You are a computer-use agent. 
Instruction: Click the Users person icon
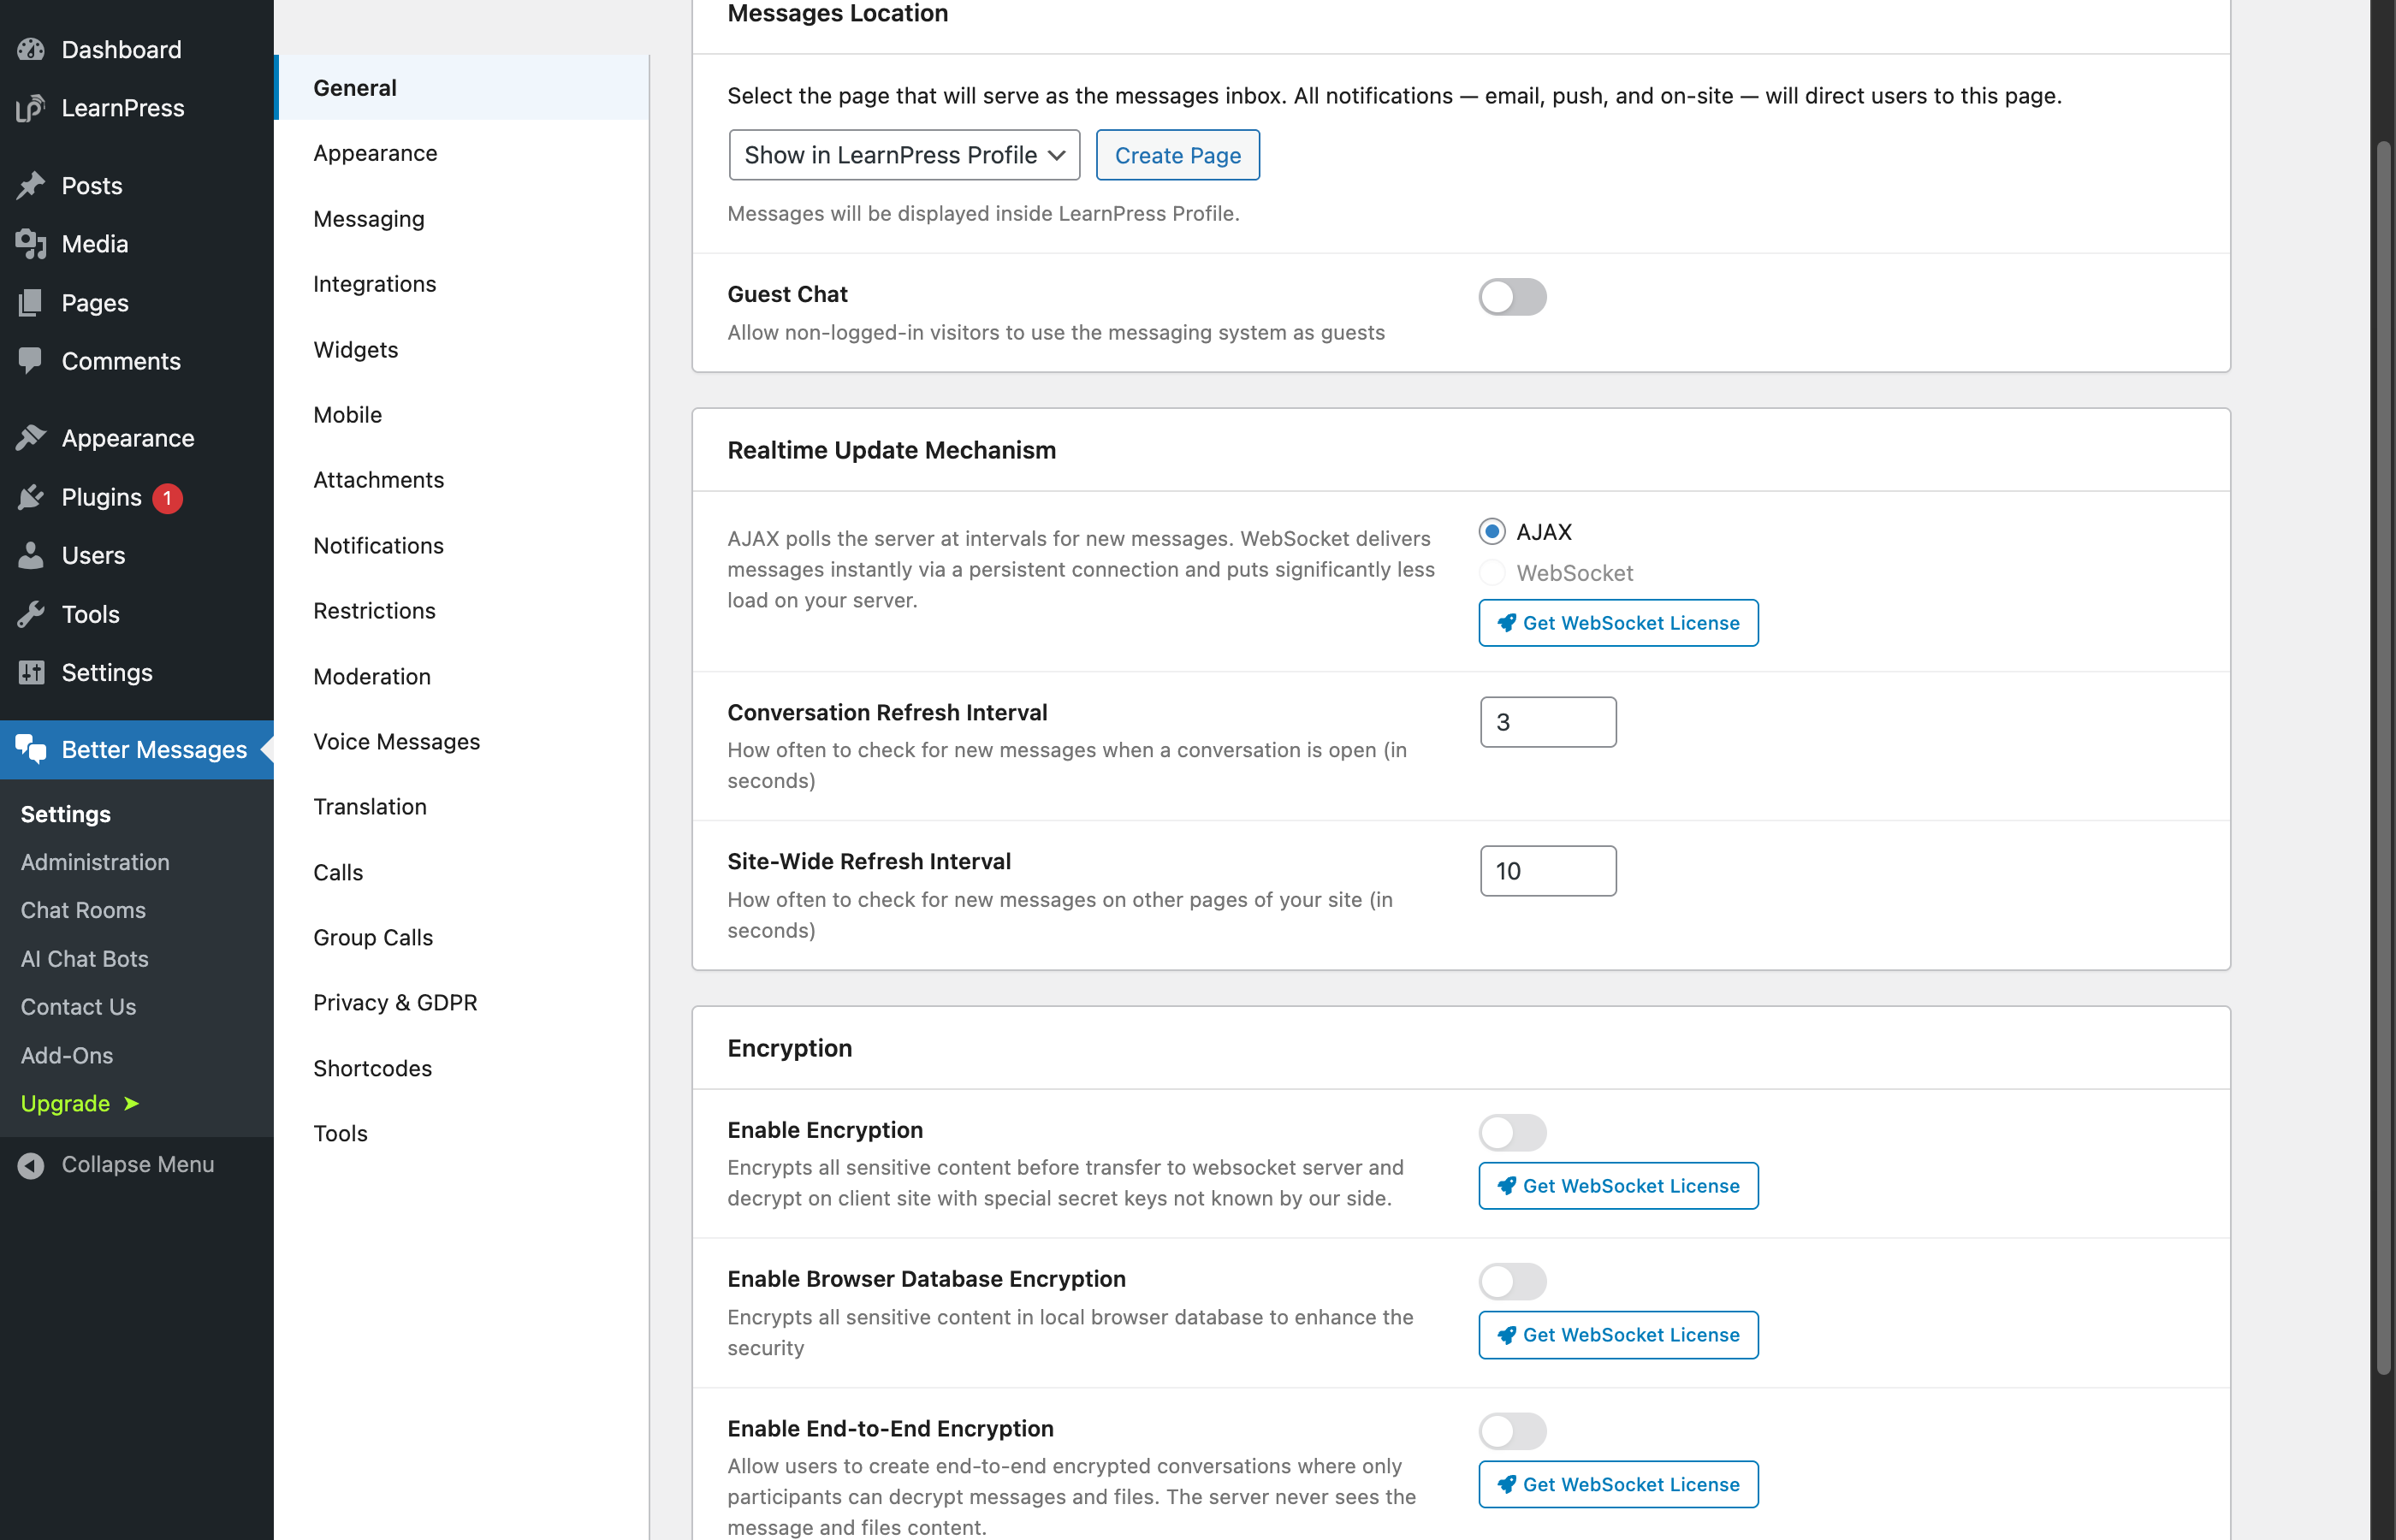pyautogui.click(x=31, y=555)
